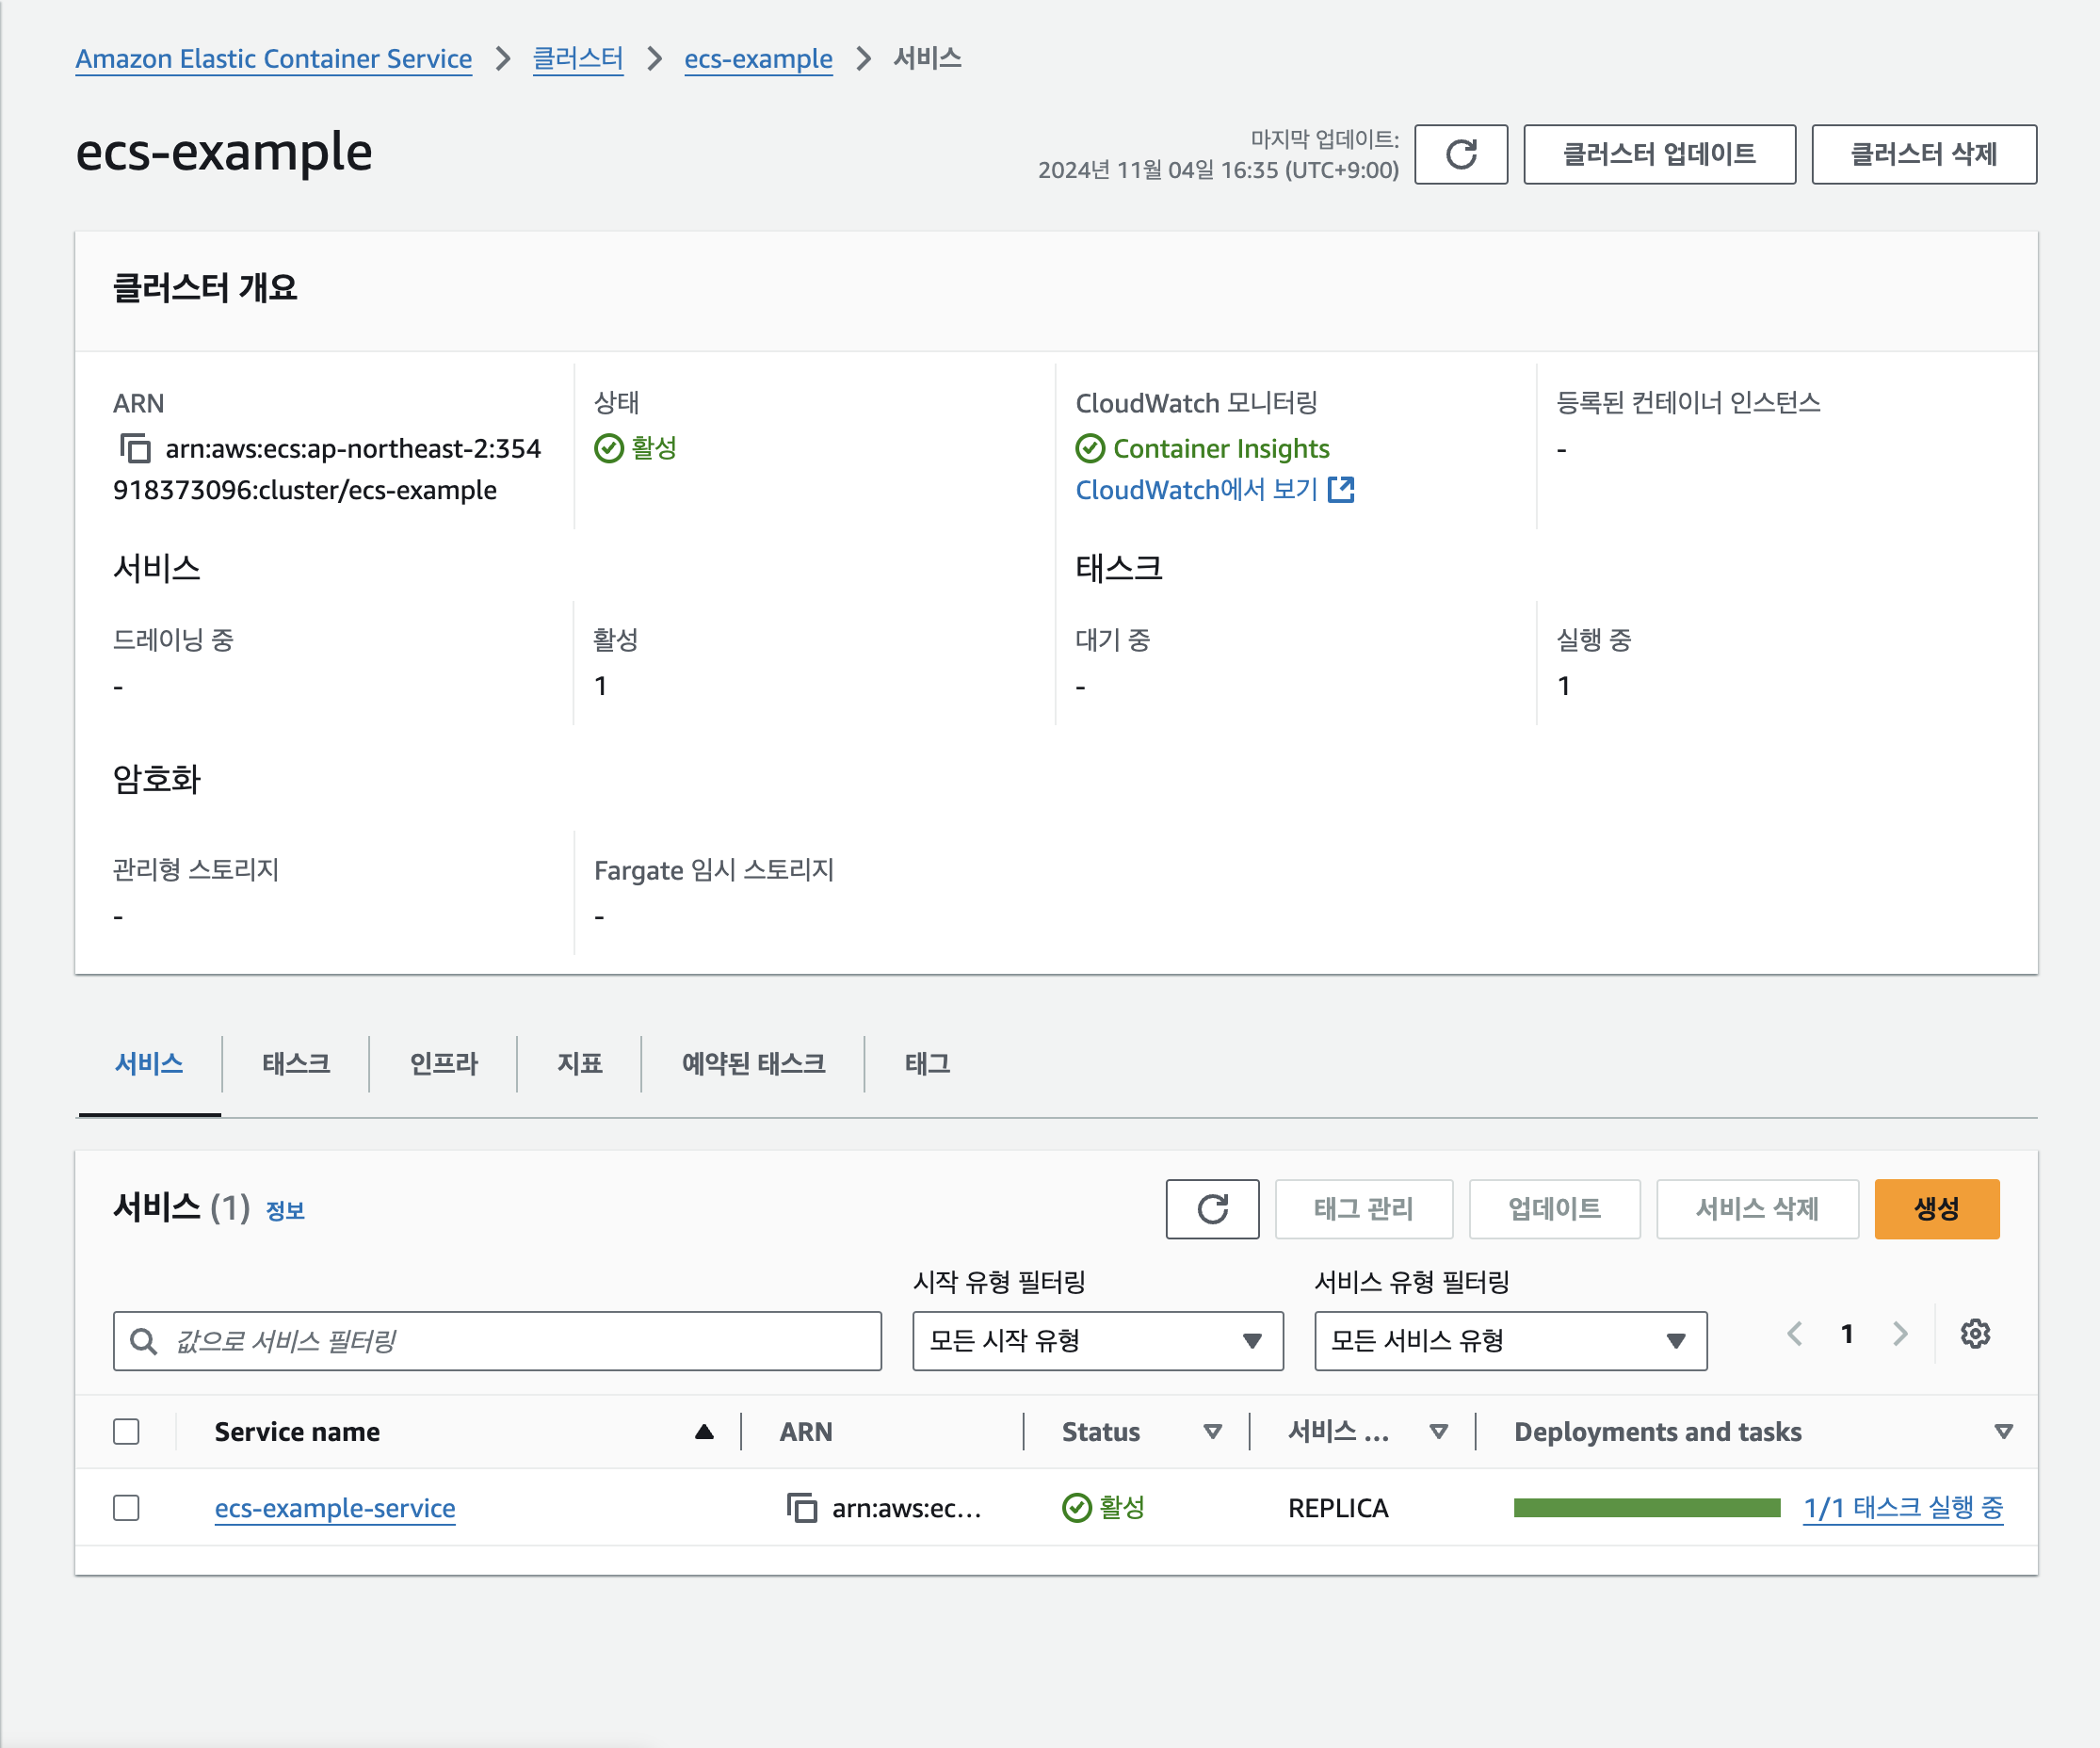Open the ecs-example-service link
The height and width of the screenshot is (1748, 2100).
[335, 1508]
